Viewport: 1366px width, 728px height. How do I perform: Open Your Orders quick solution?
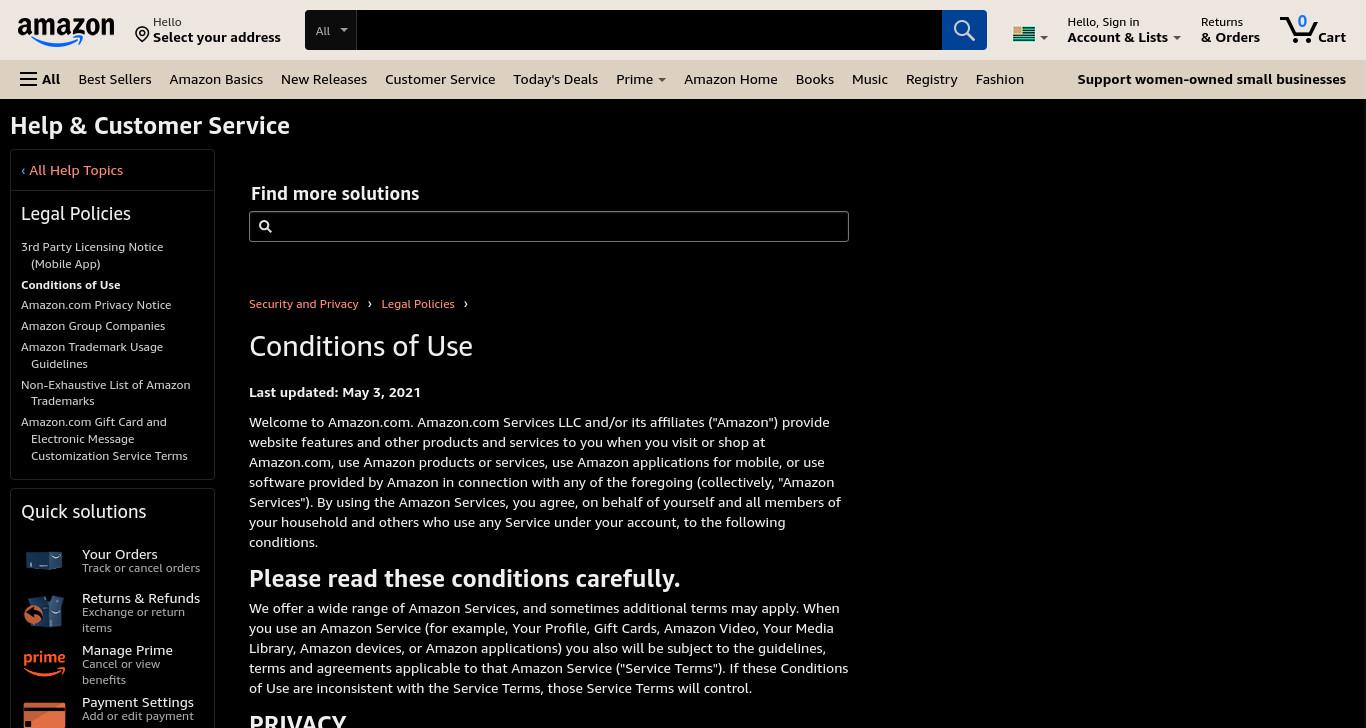[141, 560]
